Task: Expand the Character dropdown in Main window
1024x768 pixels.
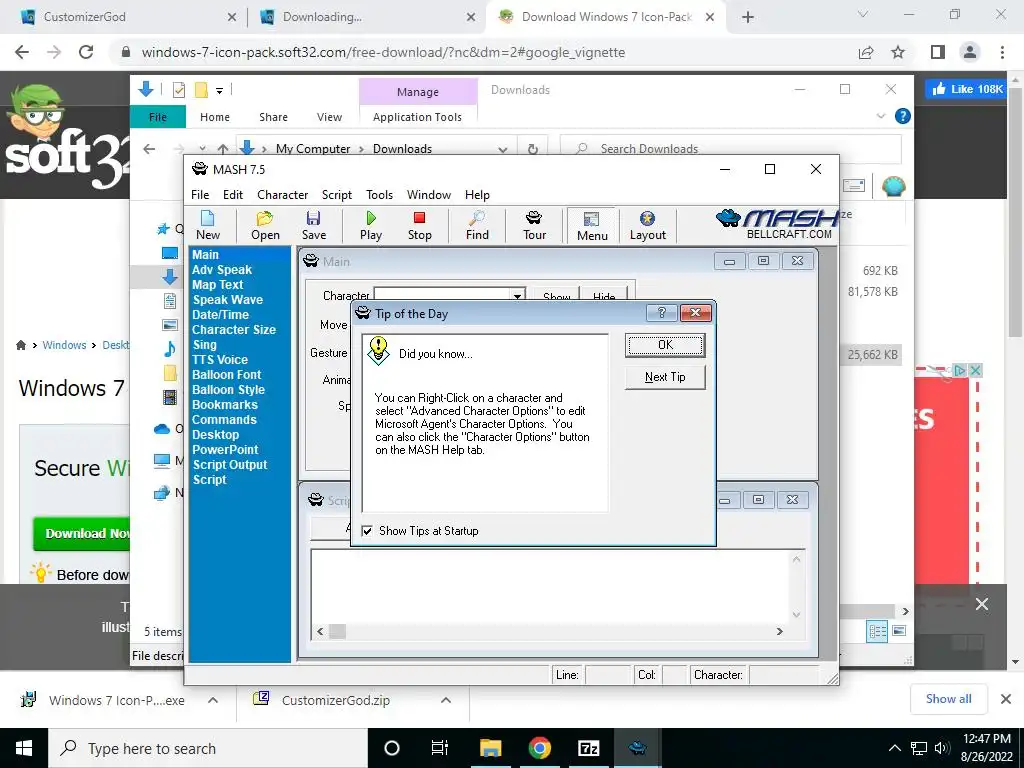Action: click(517, 296)
